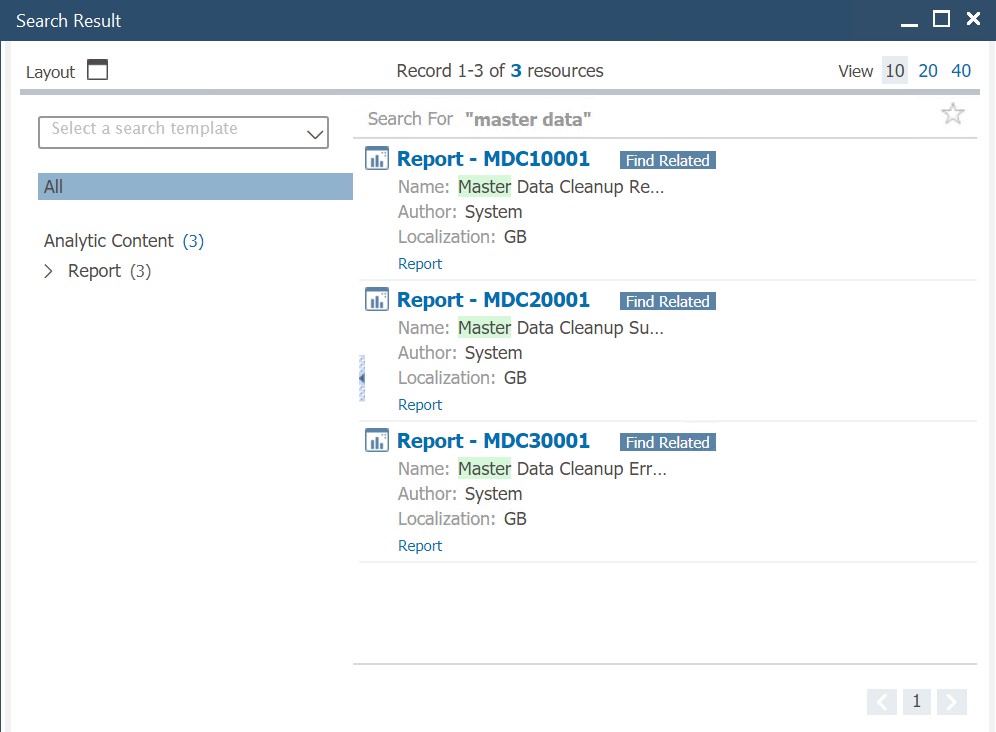996x732 pixels.
Task: Click the Layout grid icon
Action: 95,70
